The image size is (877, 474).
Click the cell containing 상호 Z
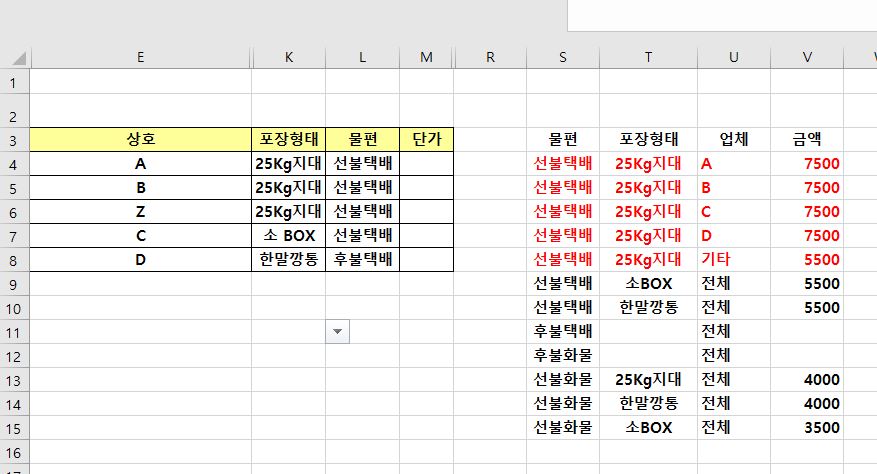coord(140,212)
